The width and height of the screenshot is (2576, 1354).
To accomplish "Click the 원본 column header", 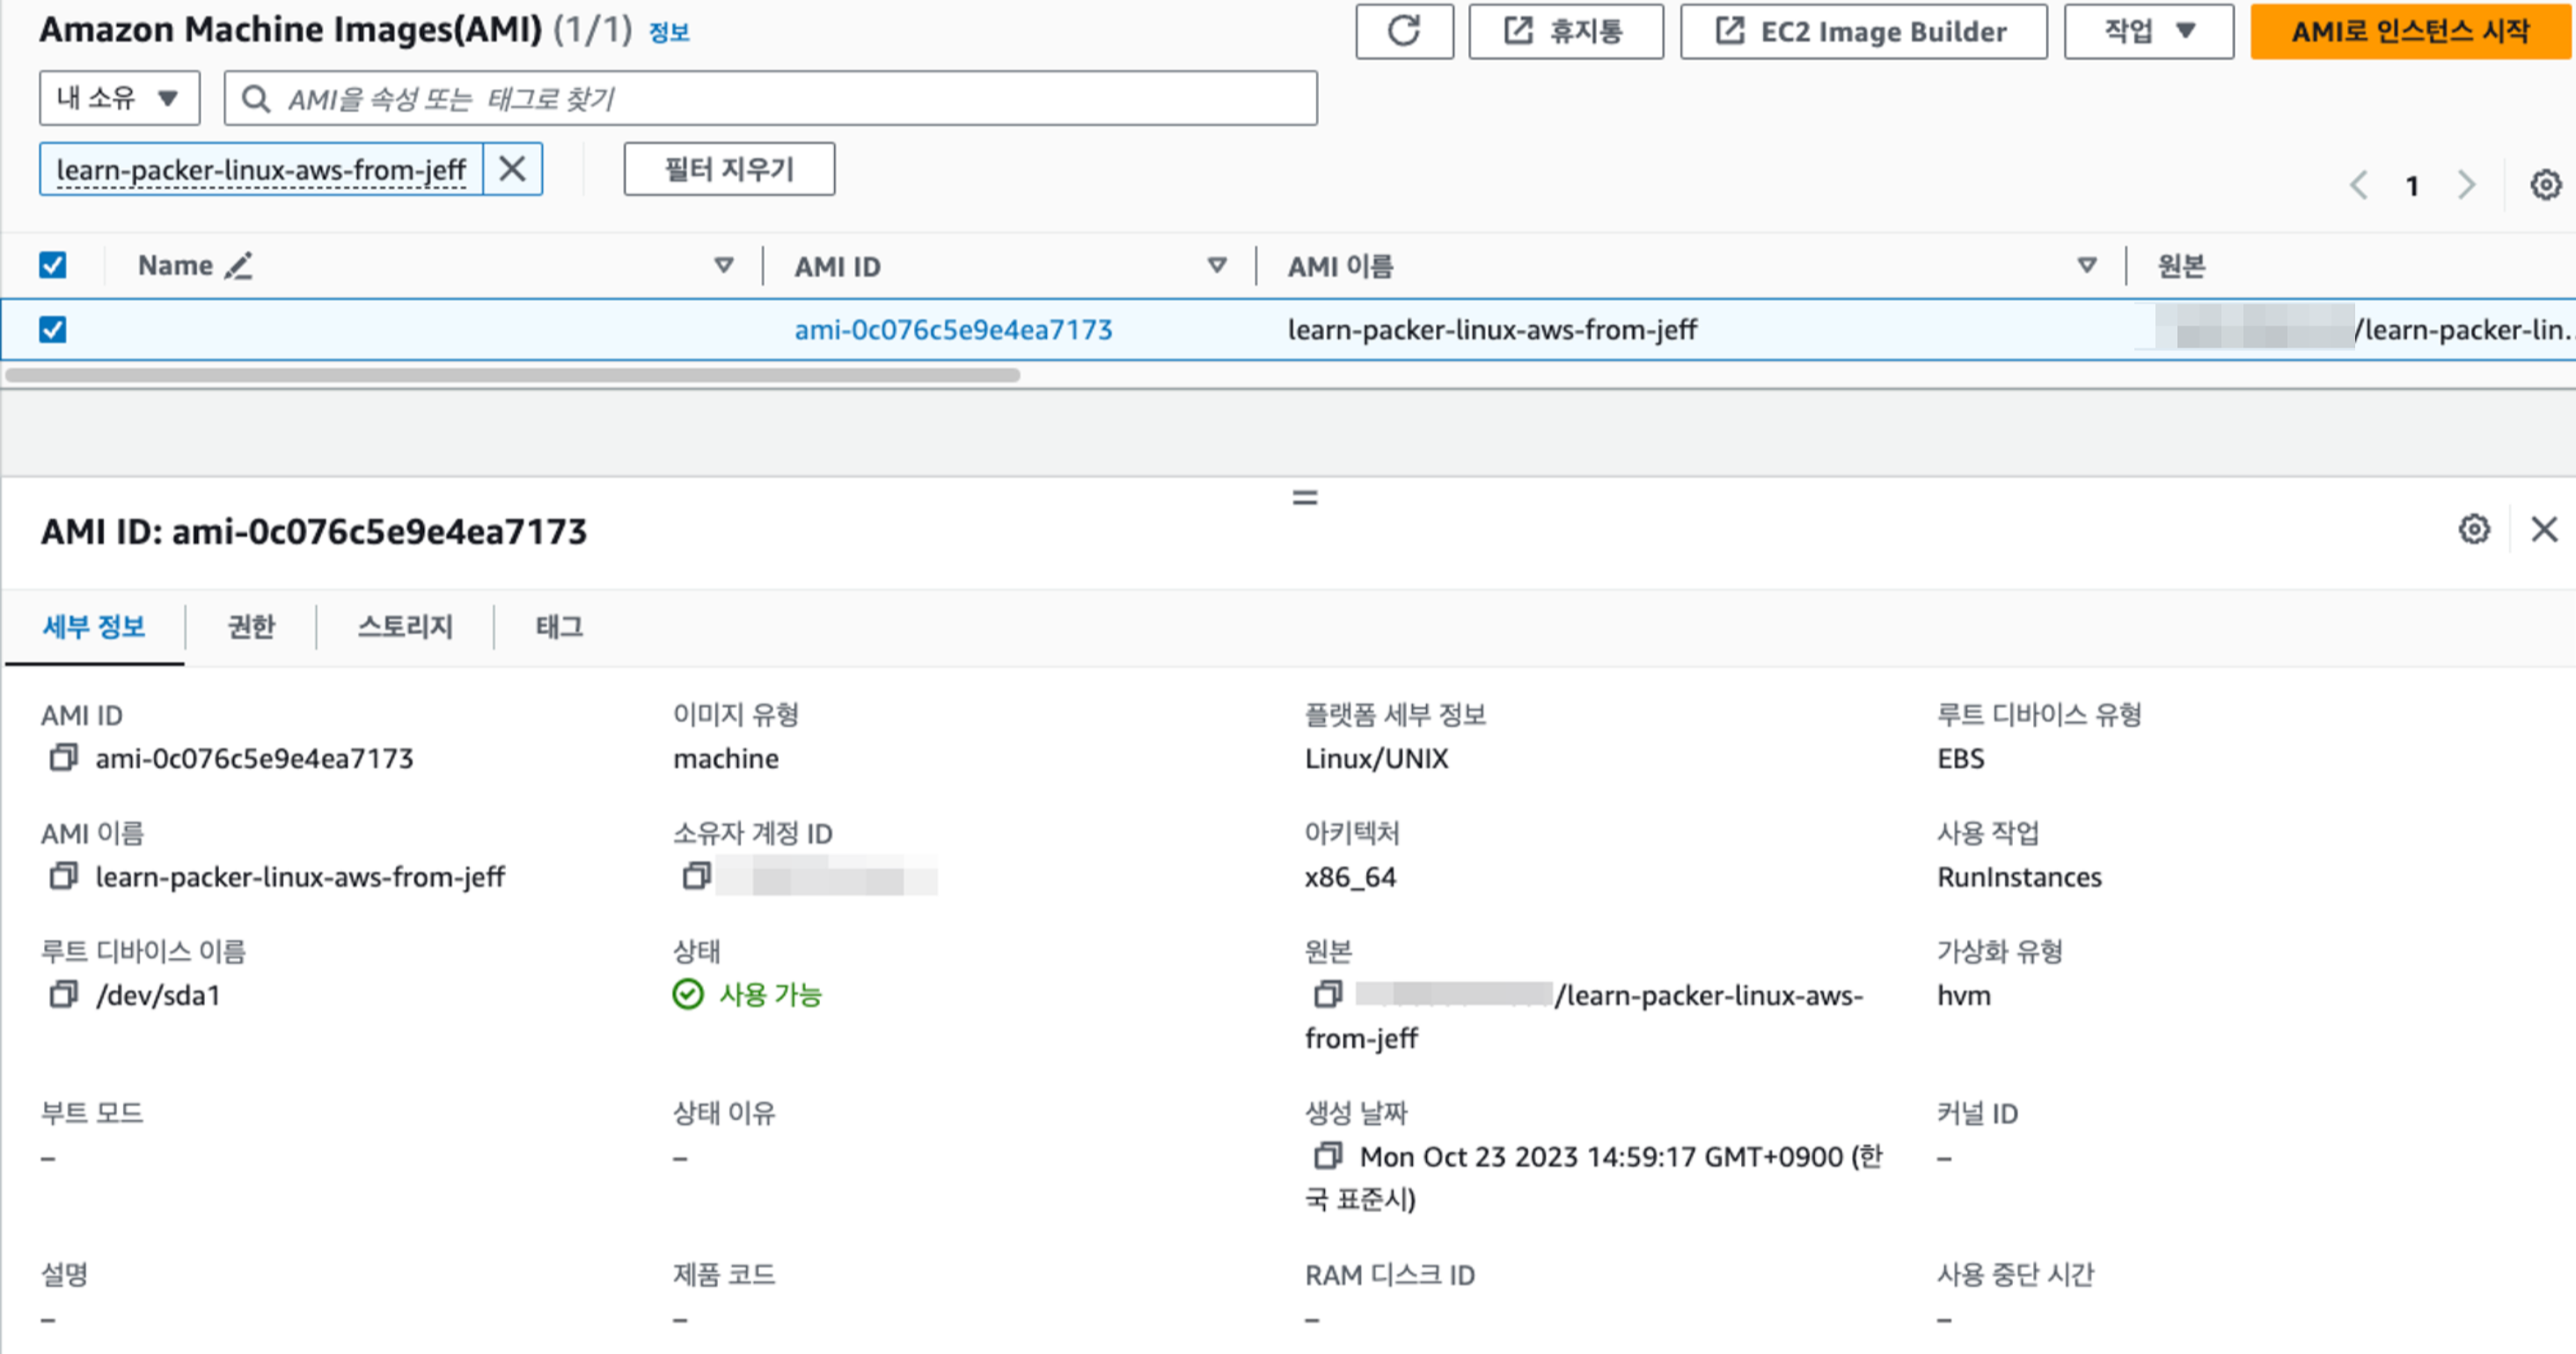I will pyautogui.click(x=2181, y=266).
